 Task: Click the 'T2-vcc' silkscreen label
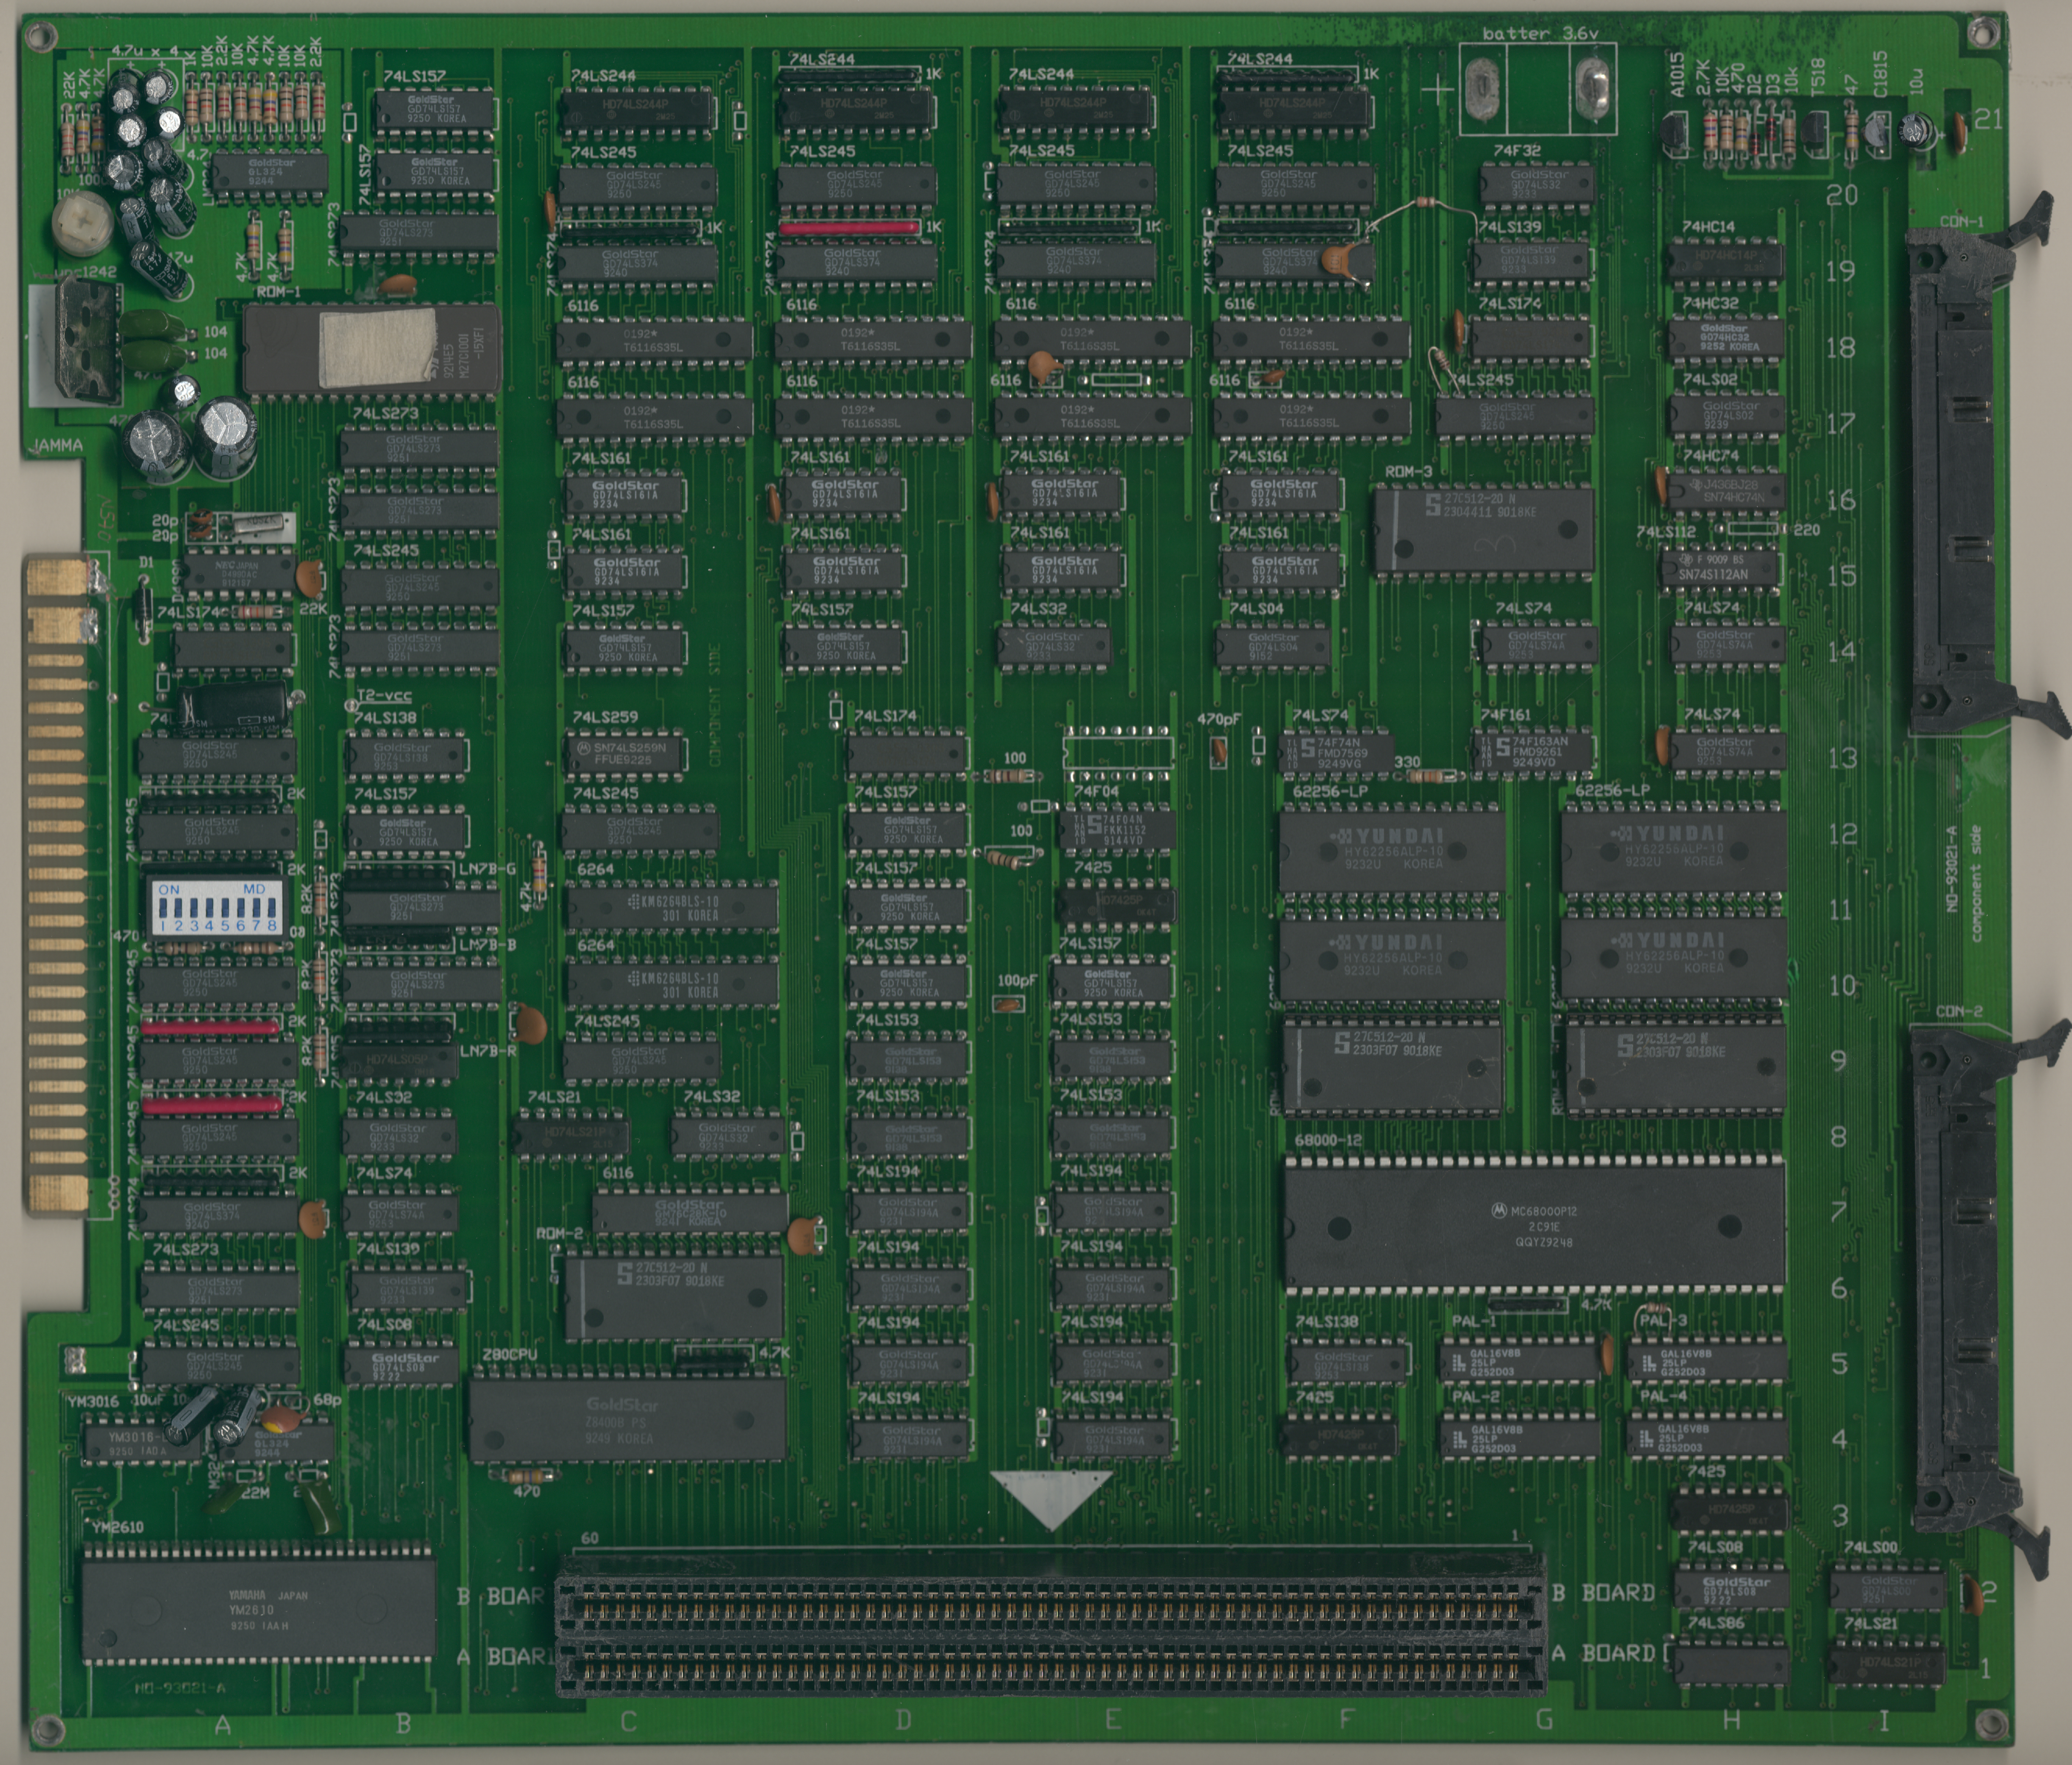point(384,696)
